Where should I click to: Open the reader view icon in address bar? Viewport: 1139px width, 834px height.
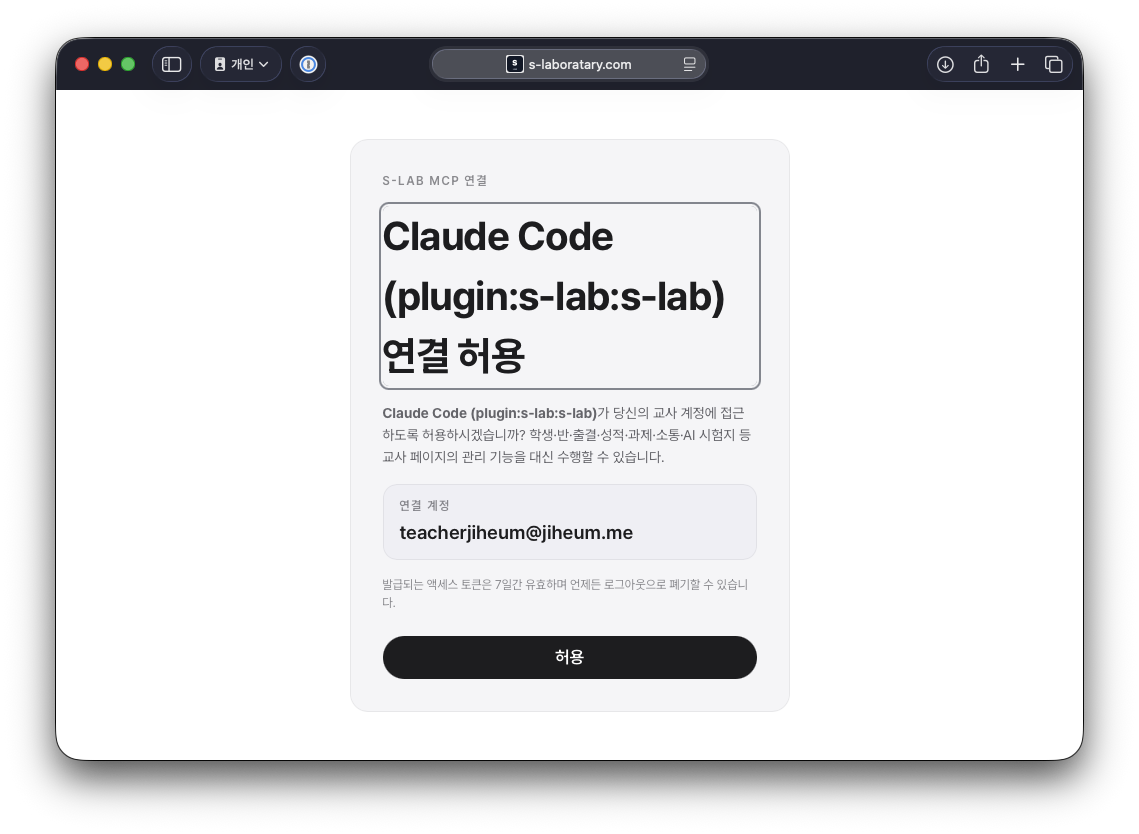coord(689,65)
